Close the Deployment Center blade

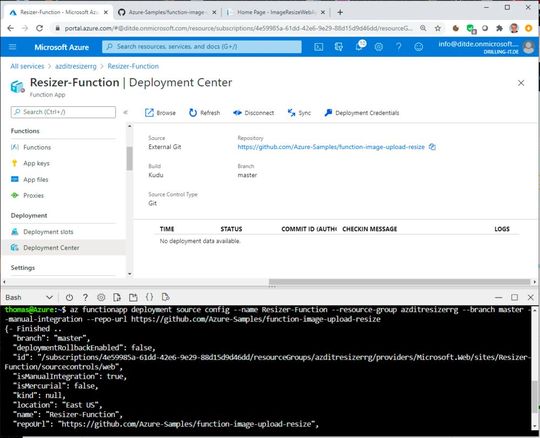(x=521, y=83)
